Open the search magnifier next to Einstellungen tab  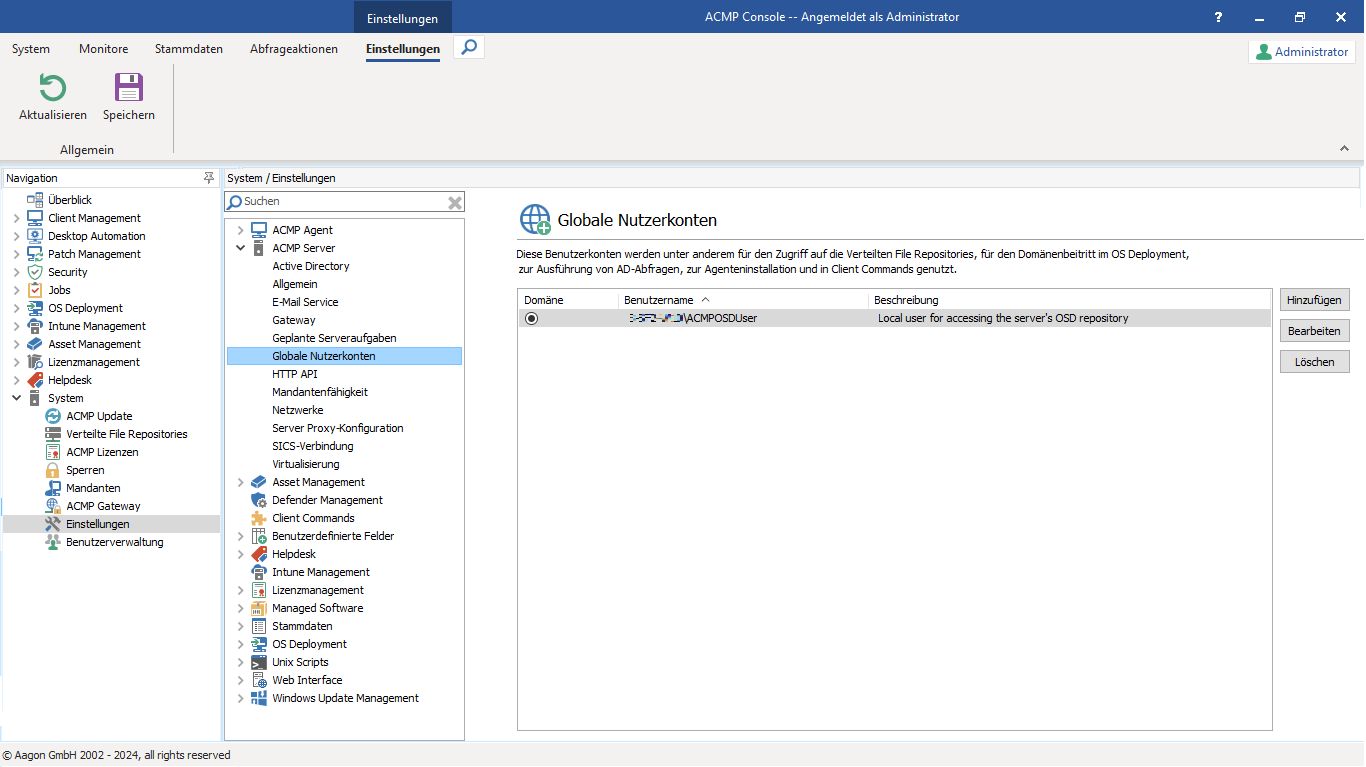[468, 46]
